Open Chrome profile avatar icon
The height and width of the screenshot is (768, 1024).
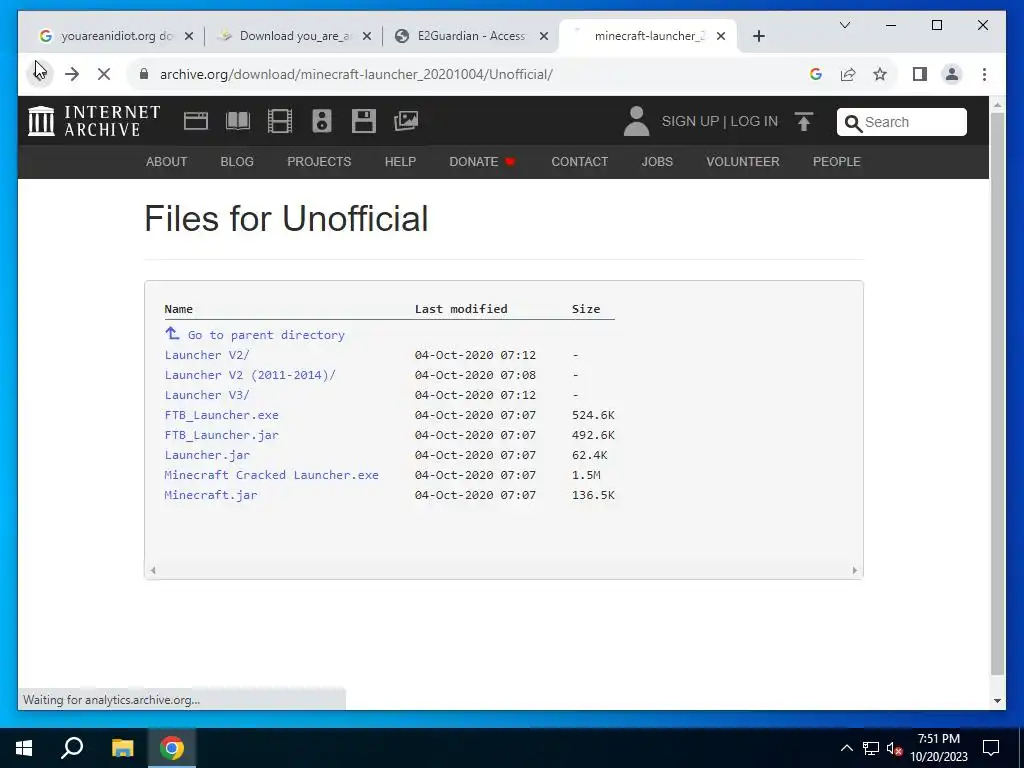pos(952,74)
